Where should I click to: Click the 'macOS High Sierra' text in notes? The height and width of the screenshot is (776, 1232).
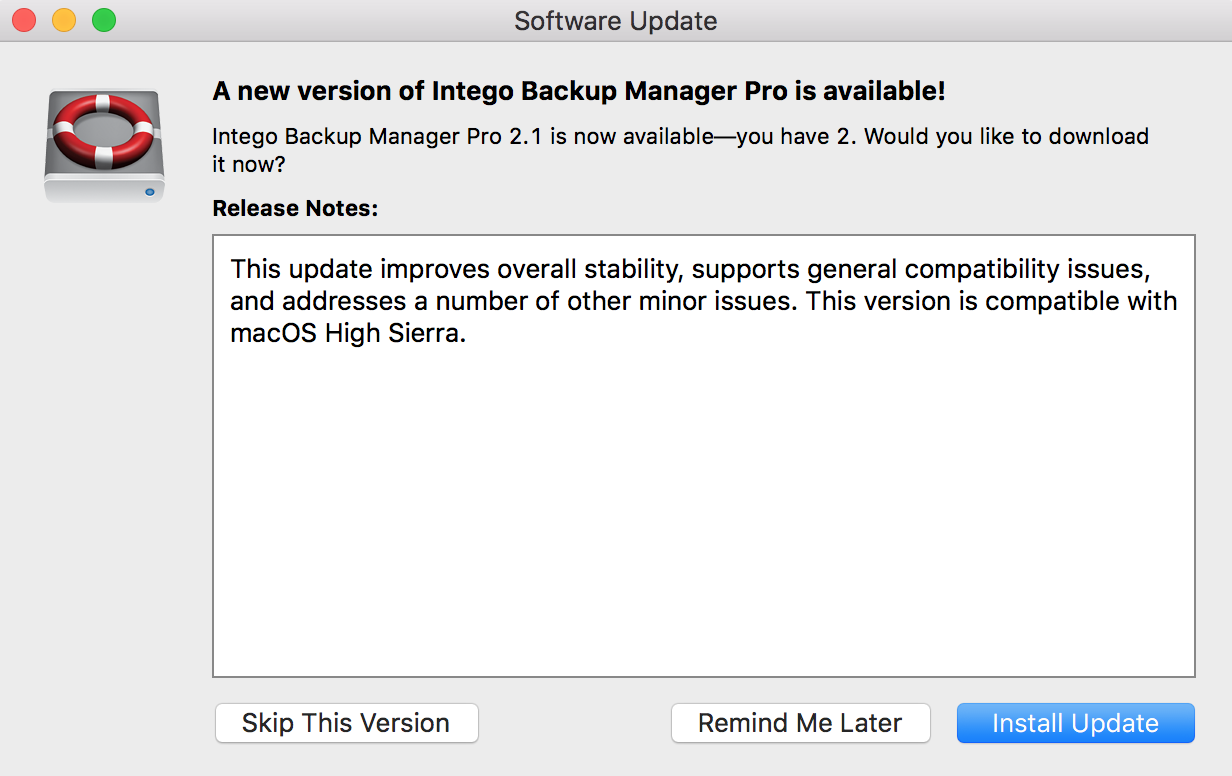(x=349, y=333)
